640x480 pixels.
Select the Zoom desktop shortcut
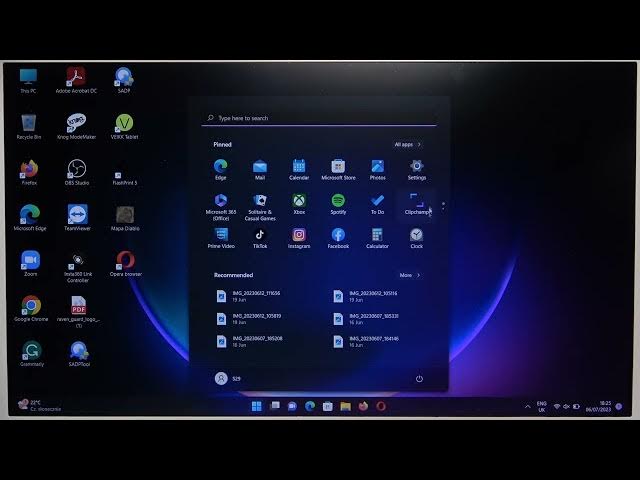[30, 263]
